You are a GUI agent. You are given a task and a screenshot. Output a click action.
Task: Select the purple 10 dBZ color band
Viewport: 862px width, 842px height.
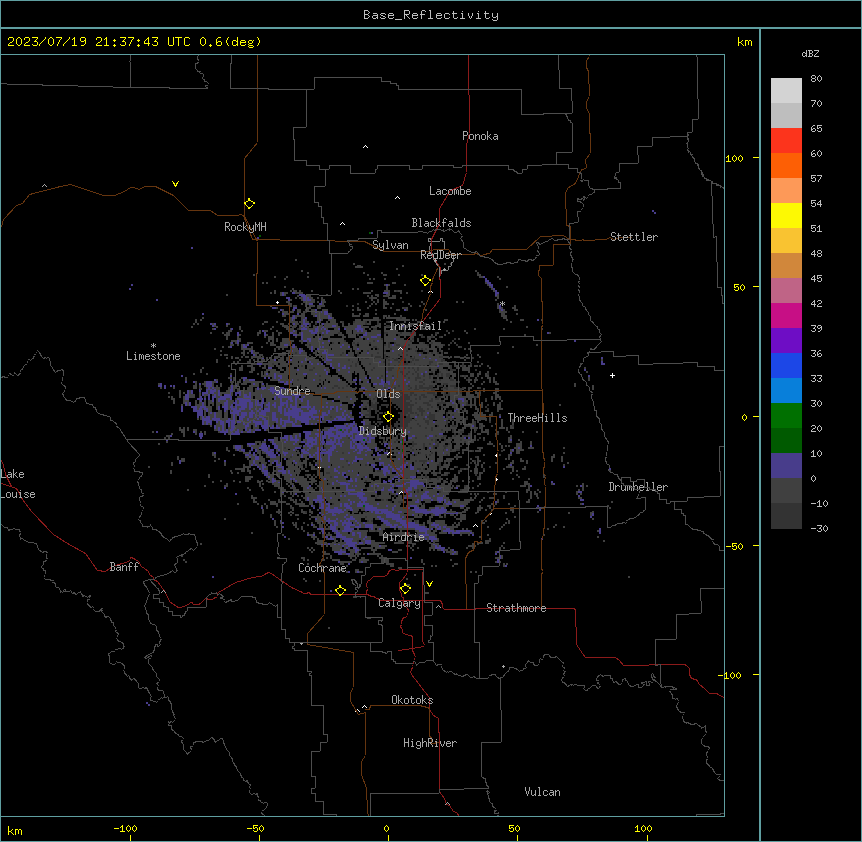pos(786,466)
